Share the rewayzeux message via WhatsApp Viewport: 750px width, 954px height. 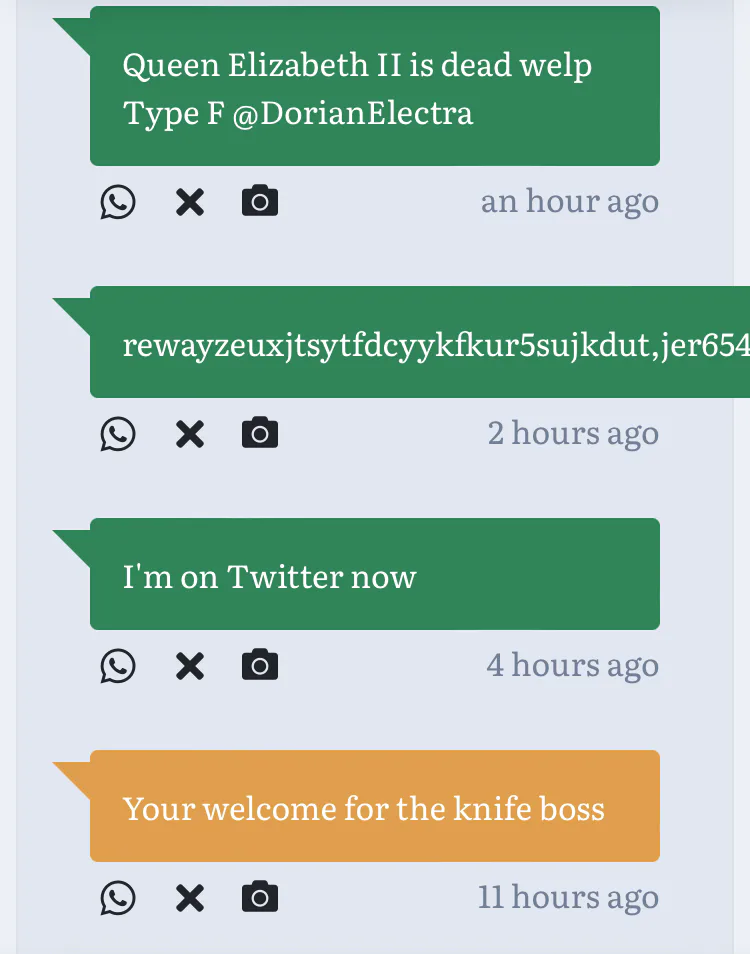click(118, 434)
